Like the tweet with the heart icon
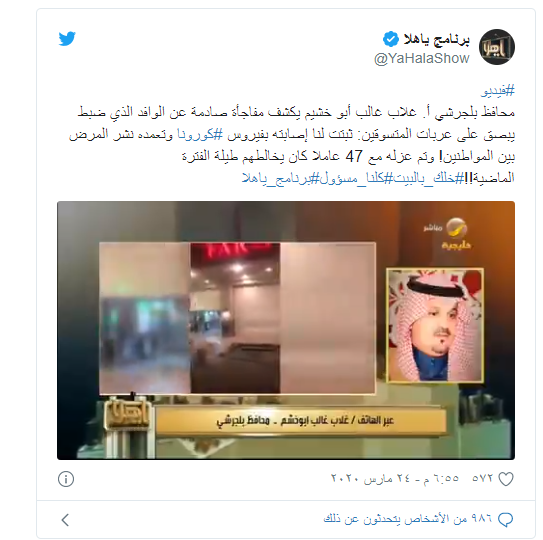This screenshot has height=540, width=543. (506, 479)
